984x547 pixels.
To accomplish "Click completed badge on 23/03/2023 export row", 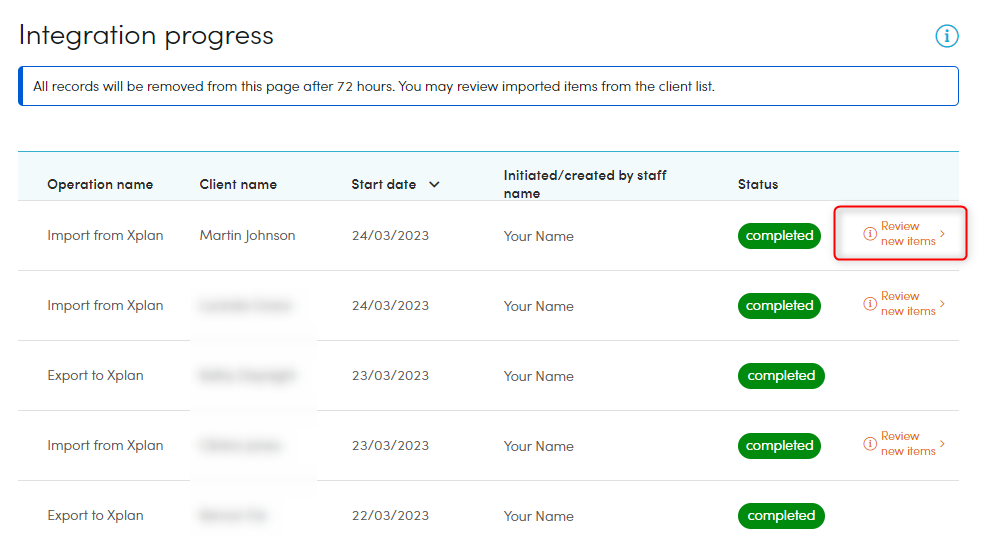I will (781, 376).
